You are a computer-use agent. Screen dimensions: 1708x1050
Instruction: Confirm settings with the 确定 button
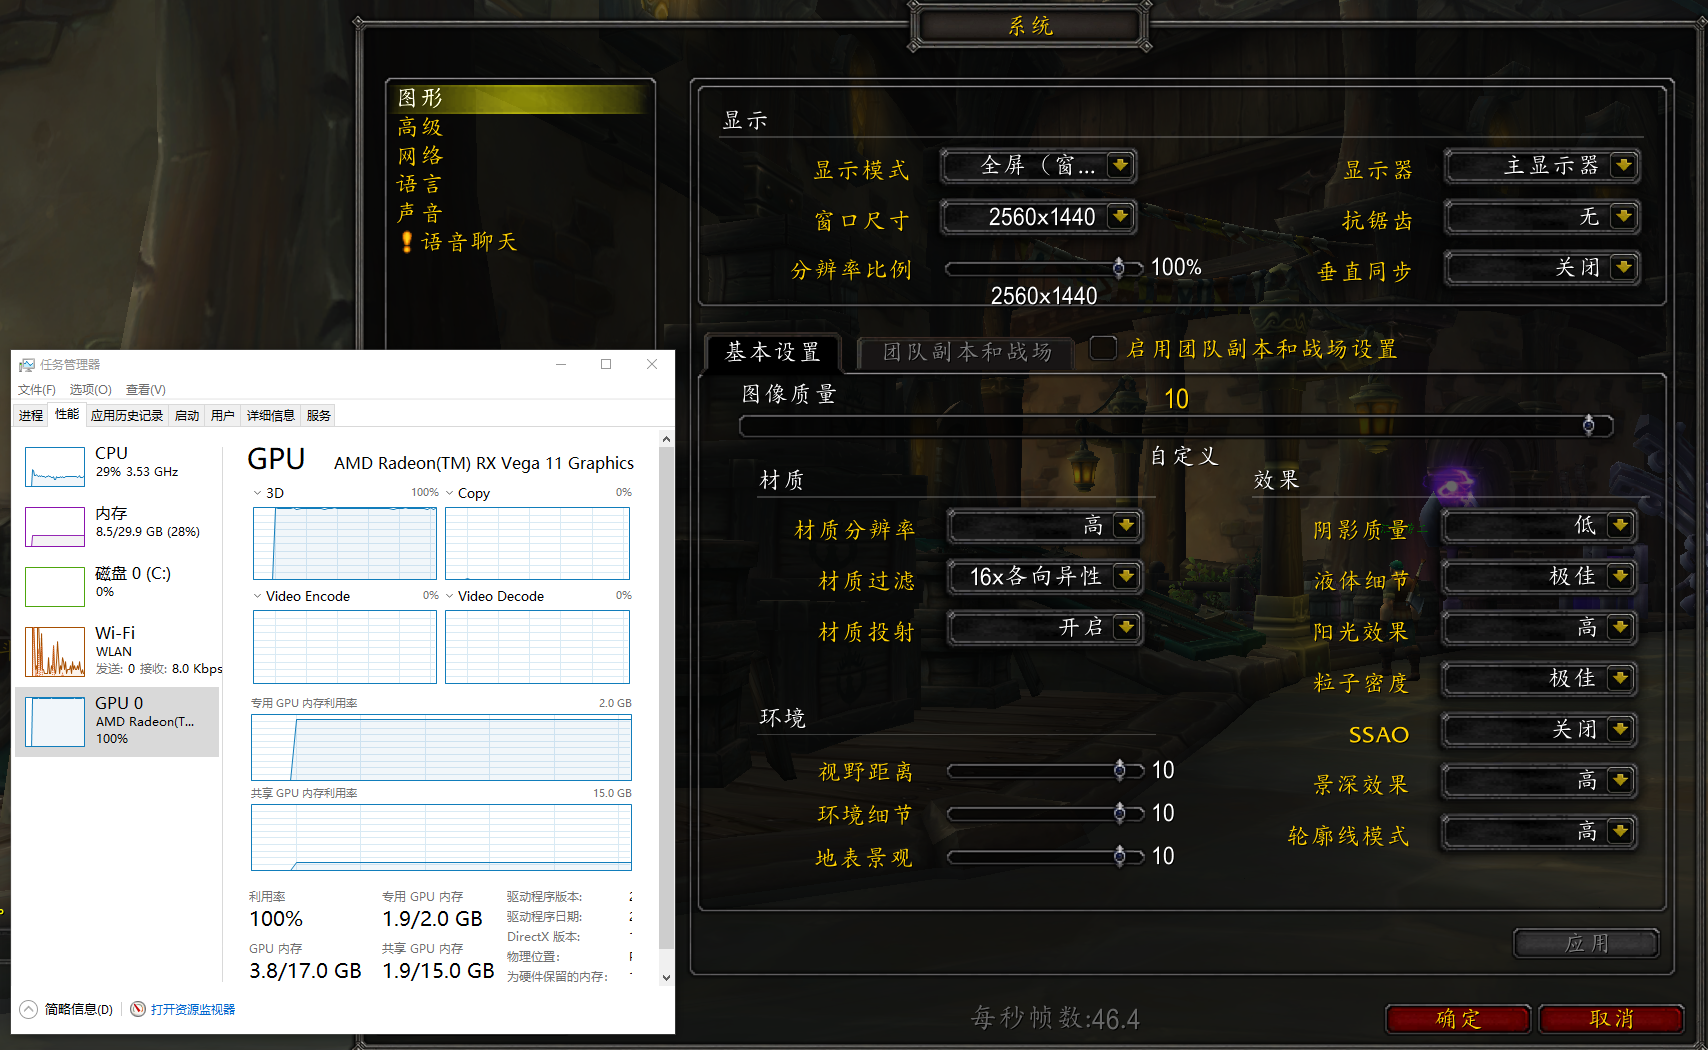[1457, 1019]
